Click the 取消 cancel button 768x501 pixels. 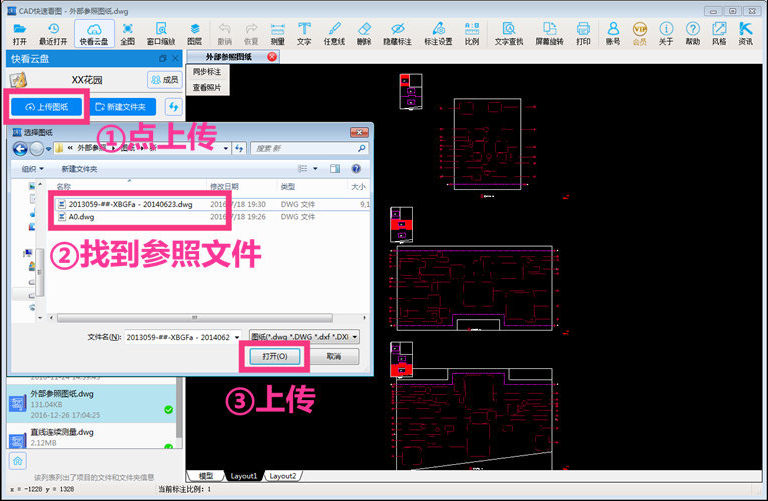[x=334, y=356]
